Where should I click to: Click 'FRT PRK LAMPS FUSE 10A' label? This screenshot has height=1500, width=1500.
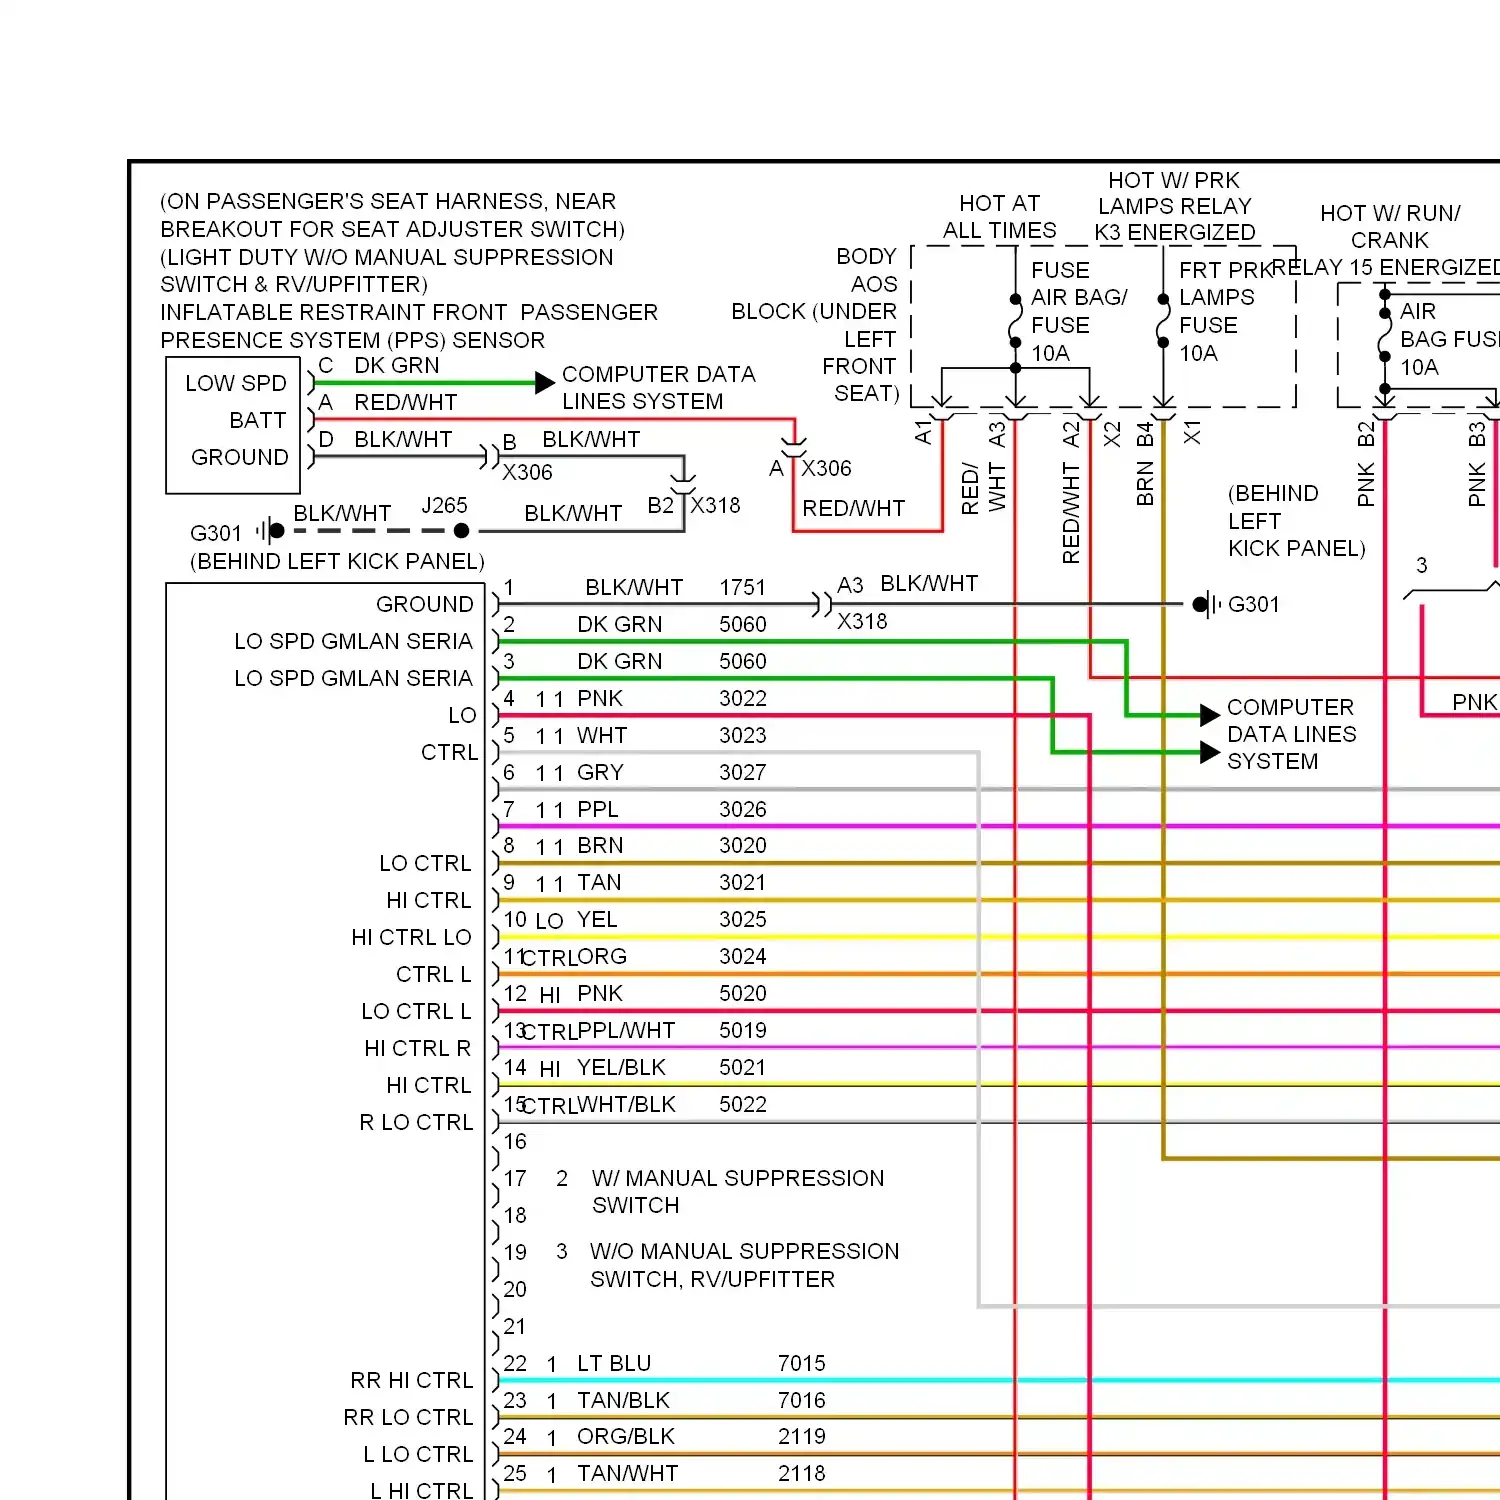click(x=1226, y=312)
